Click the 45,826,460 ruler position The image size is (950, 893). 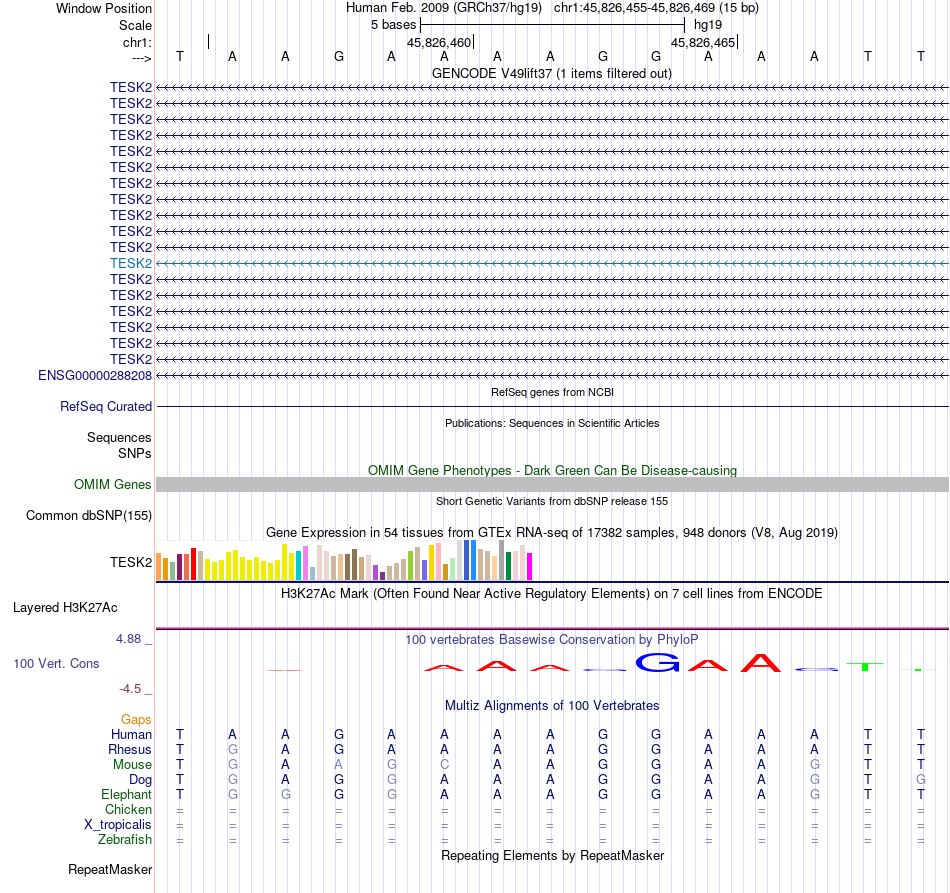point(439,42)
